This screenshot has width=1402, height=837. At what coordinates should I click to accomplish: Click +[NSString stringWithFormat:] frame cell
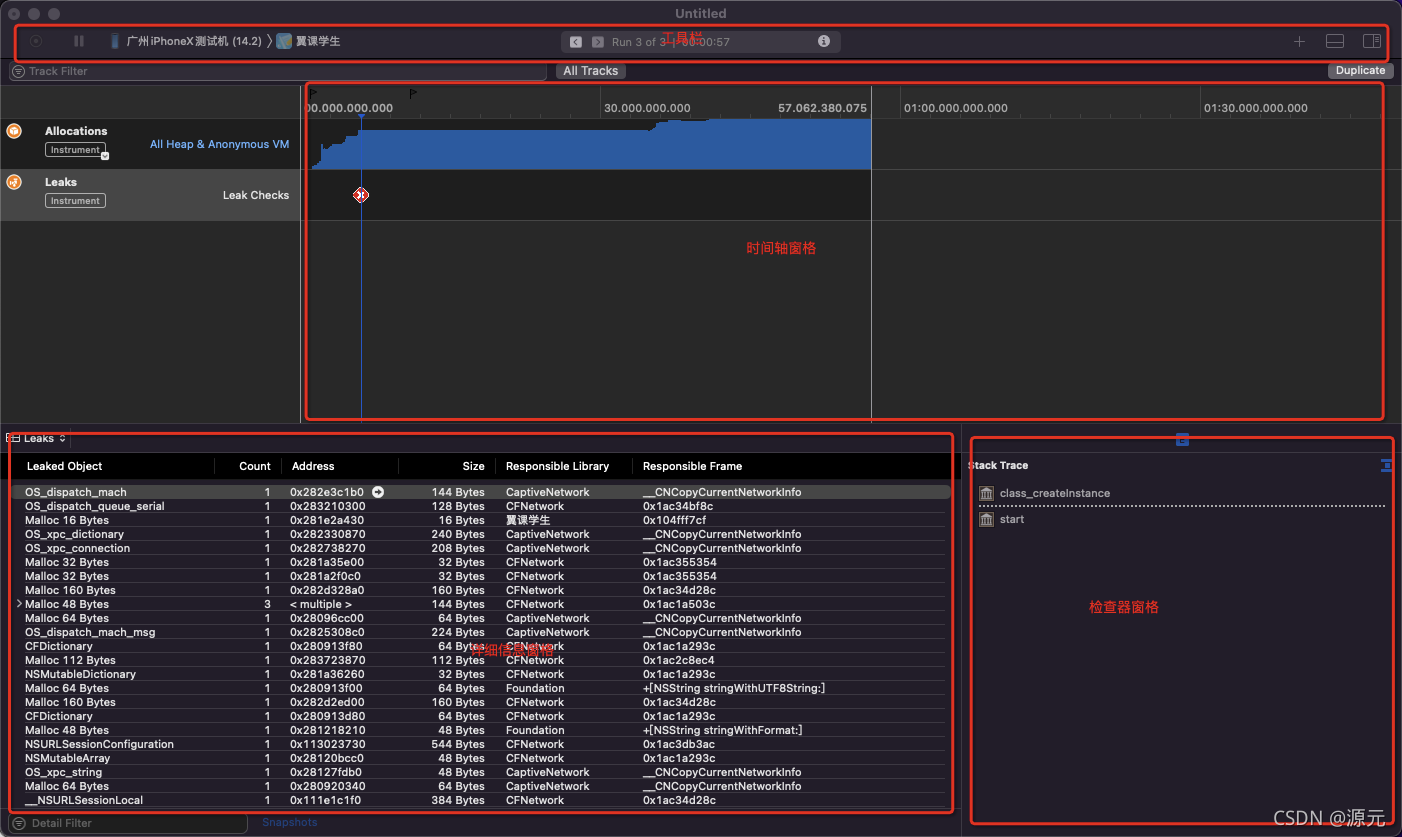[x=723, y=730]
